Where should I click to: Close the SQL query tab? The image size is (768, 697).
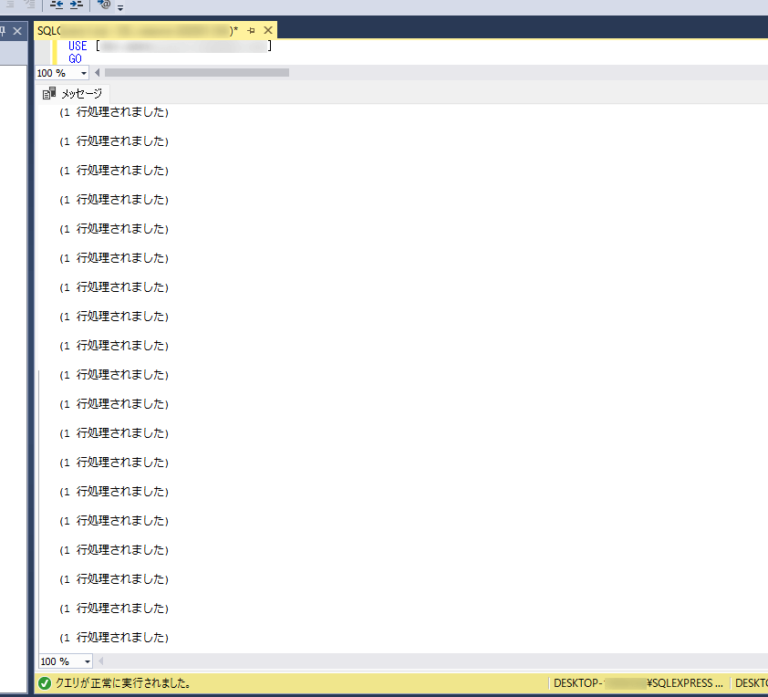click(x=268, y=30)
